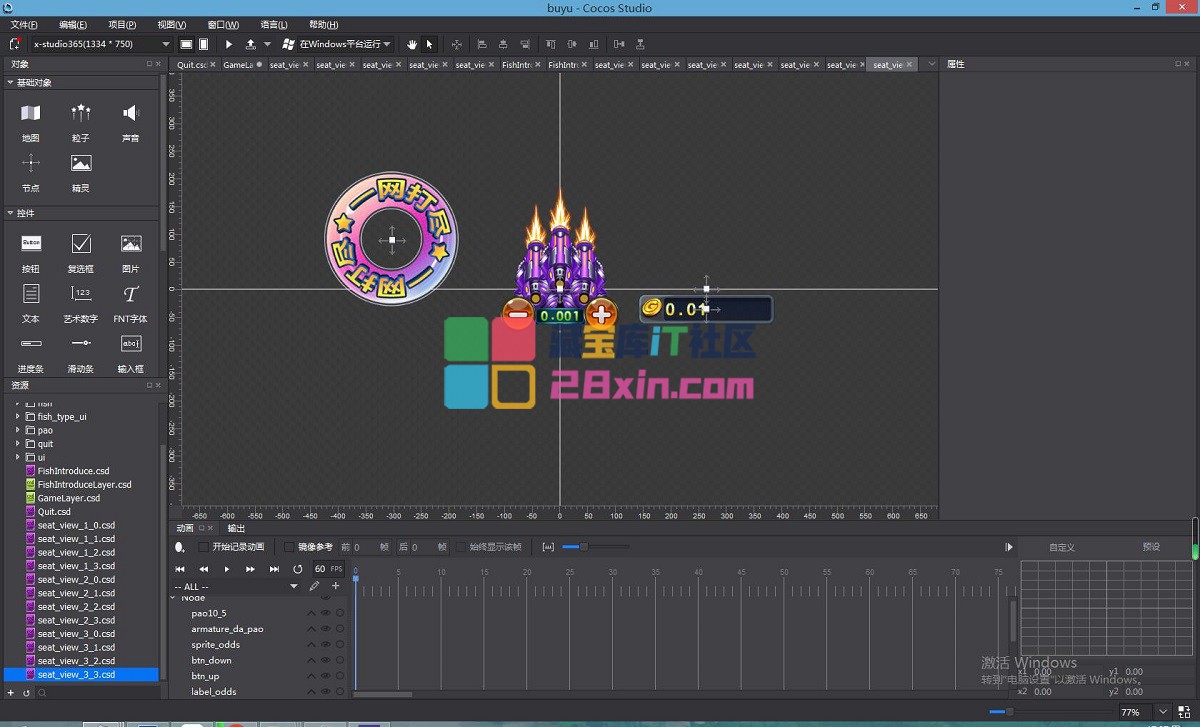Click the play preview toolbar button
The height and width of the screenshot is (727, 1200).
(x=229, y=44)
